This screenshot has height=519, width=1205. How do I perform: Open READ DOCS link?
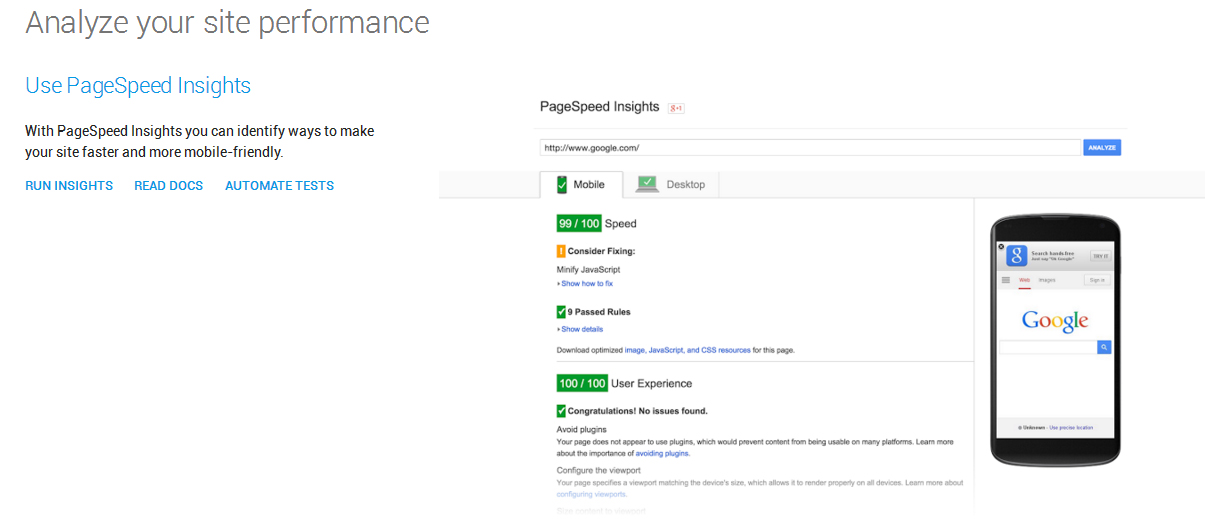click(x=169, y=186)
